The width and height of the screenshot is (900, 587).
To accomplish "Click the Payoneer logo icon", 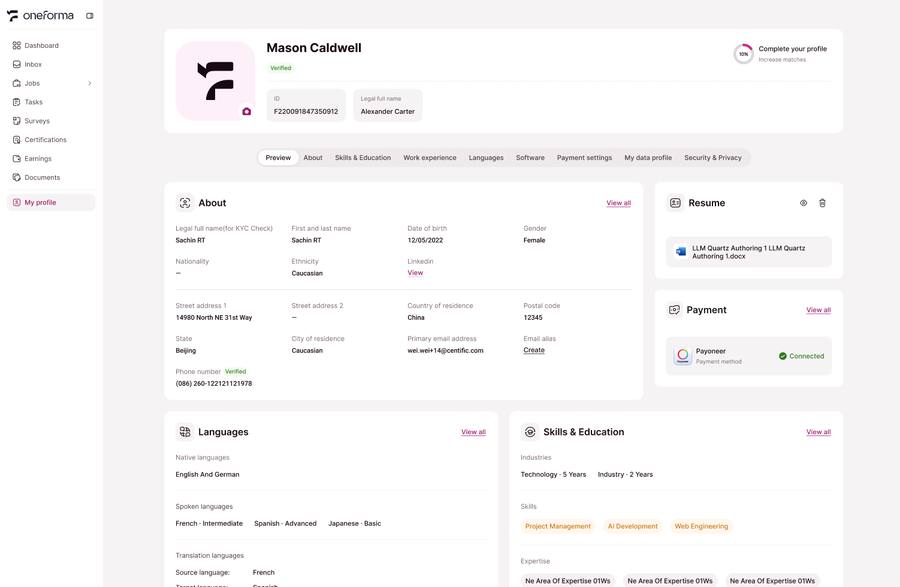I will pyautogui.click(x=682, y=356).
